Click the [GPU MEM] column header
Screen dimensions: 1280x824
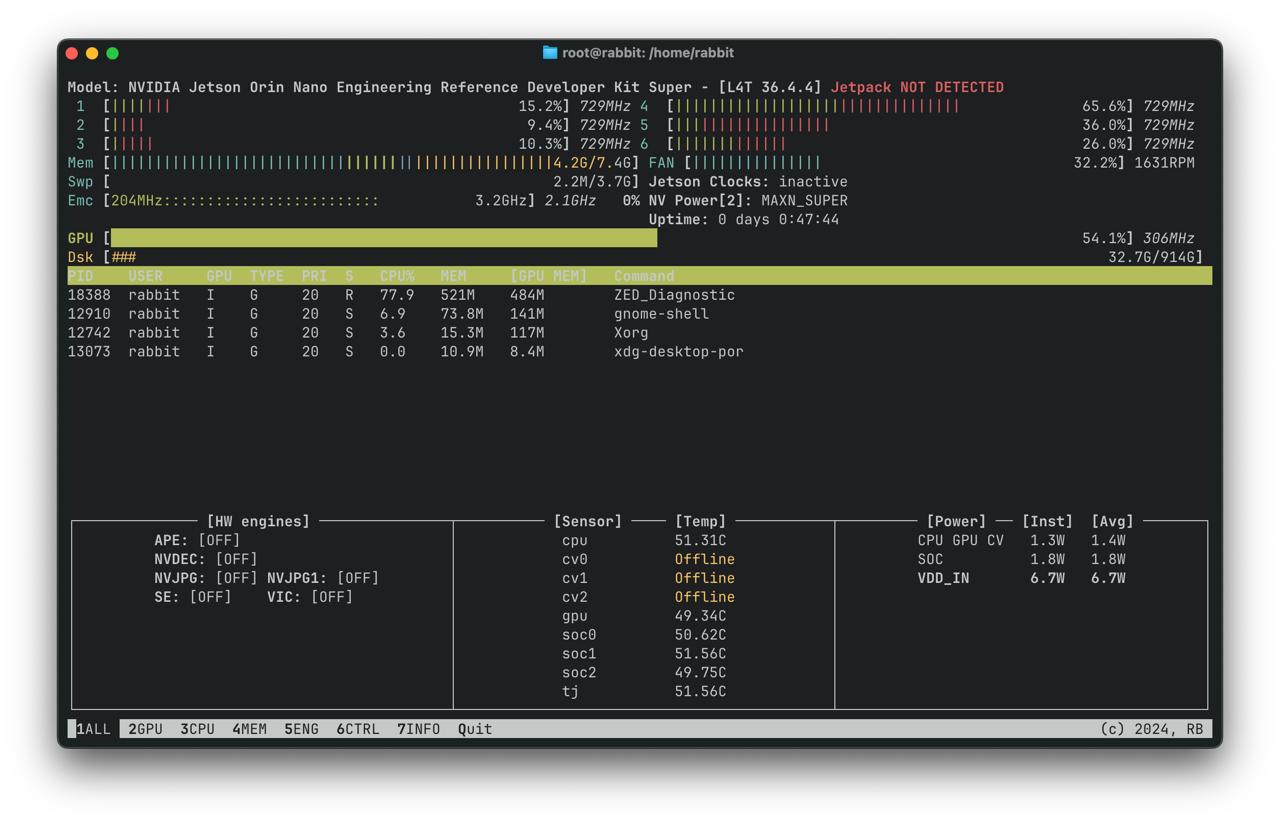(548, 276)
